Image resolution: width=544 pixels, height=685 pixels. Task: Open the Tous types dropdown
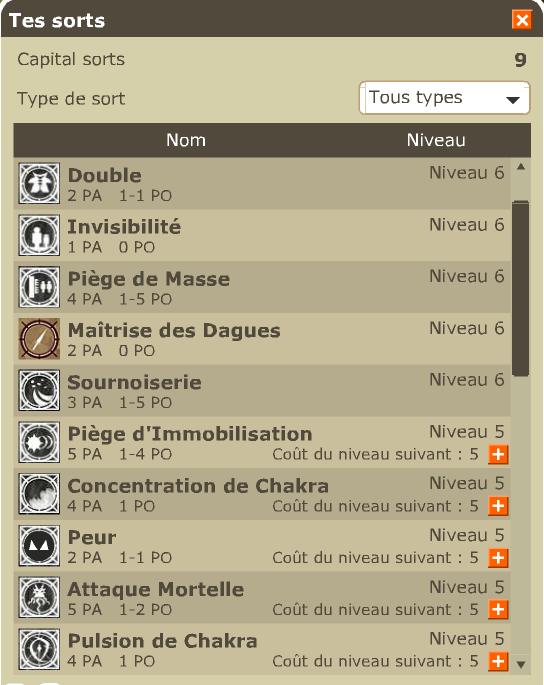click(x=444, y=98)
